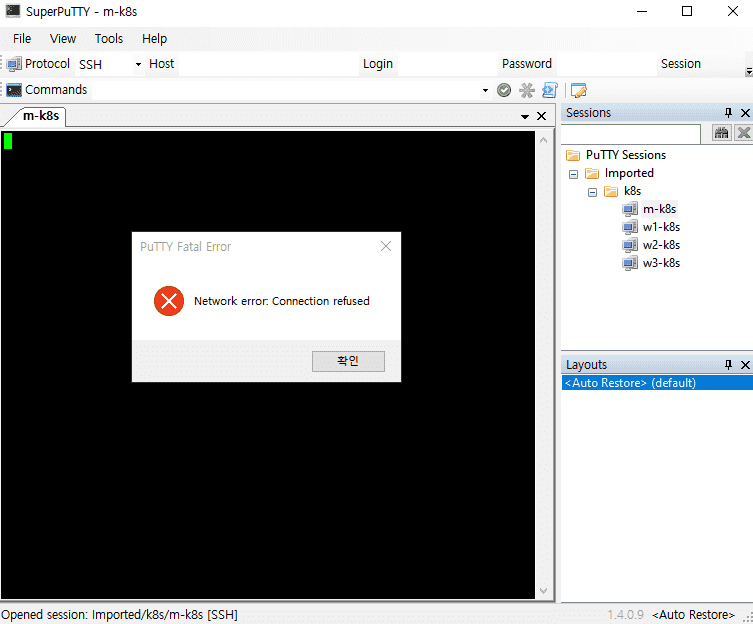Collapse the k8s tree node
The image size is (753, 624).
[592, 192]
